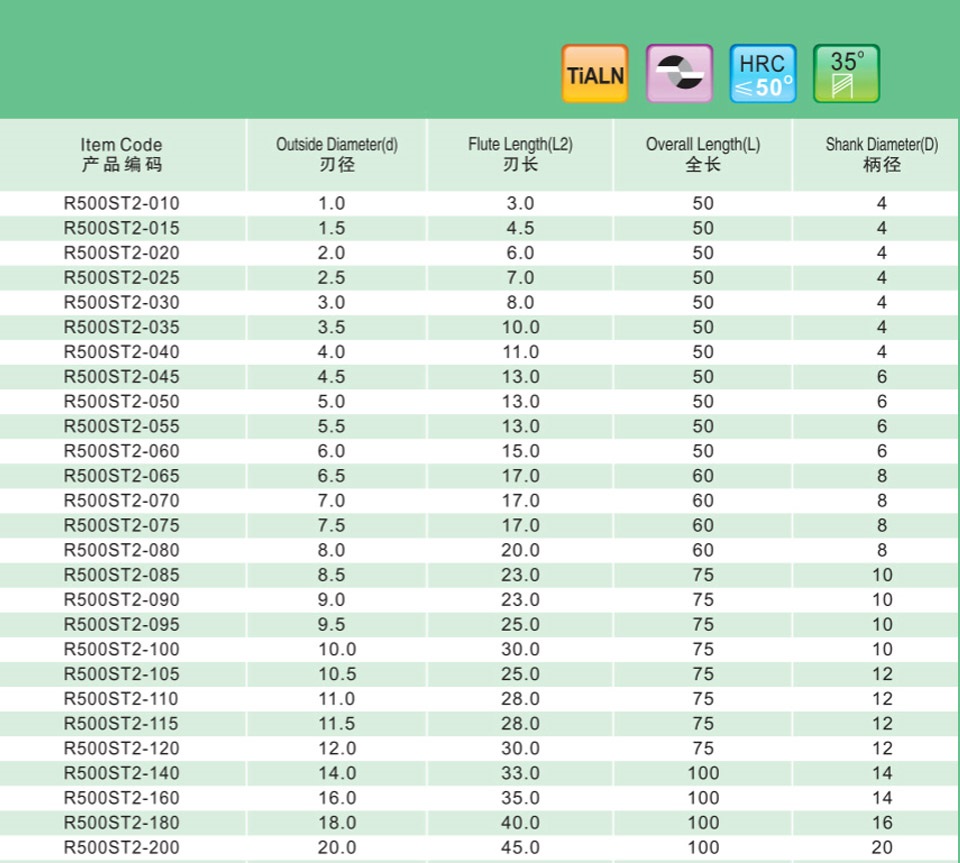Click shank diameter value 16

(x=882, y=823)
